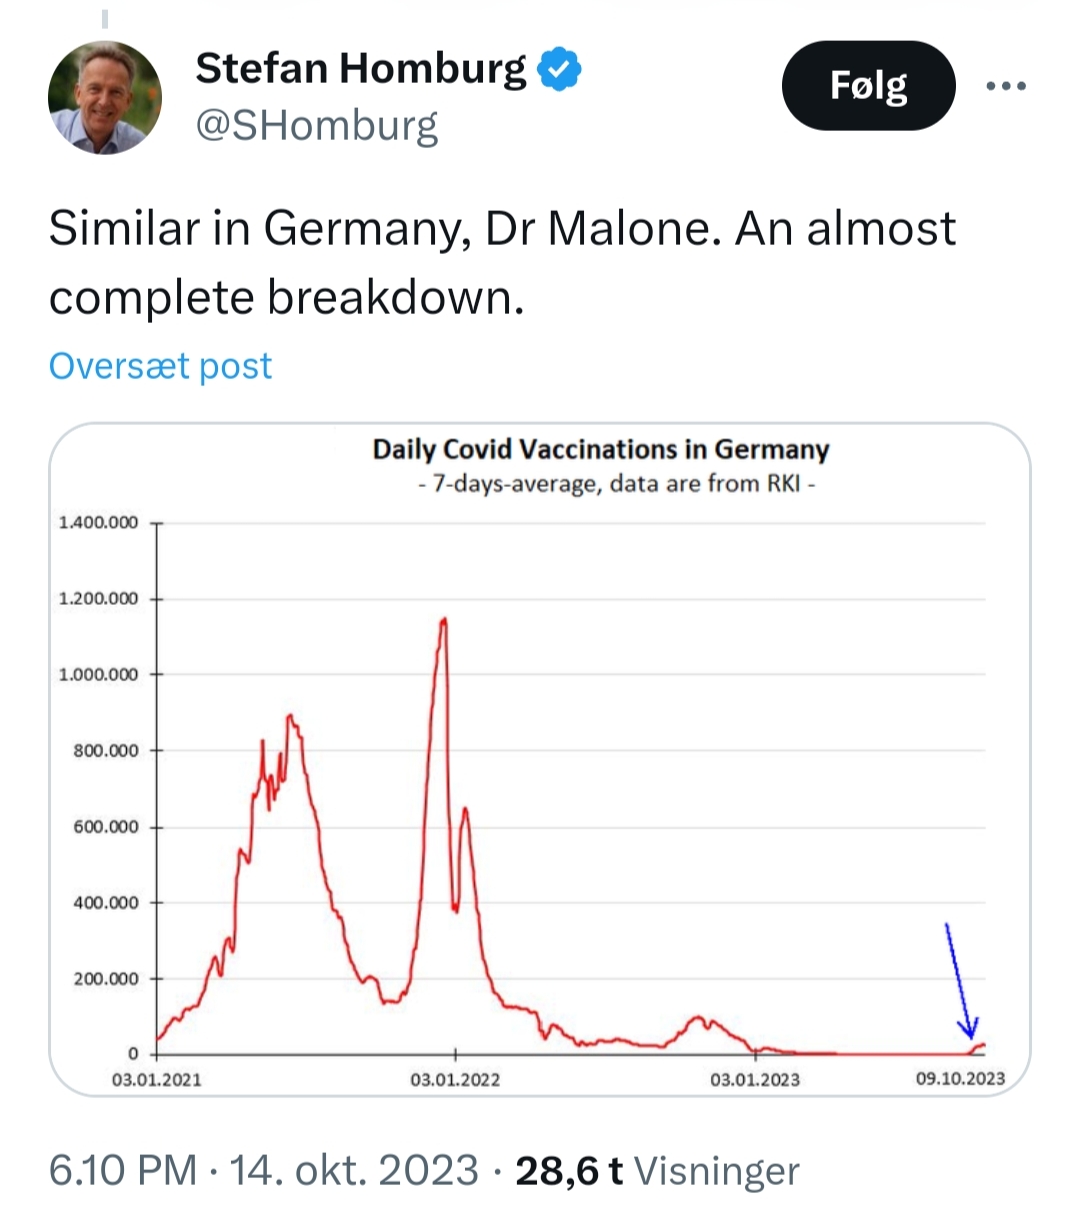Click the 09.10.2023 x-axis date label
This screenshot has height=1206, width=1080.
tap(960, 1079)
